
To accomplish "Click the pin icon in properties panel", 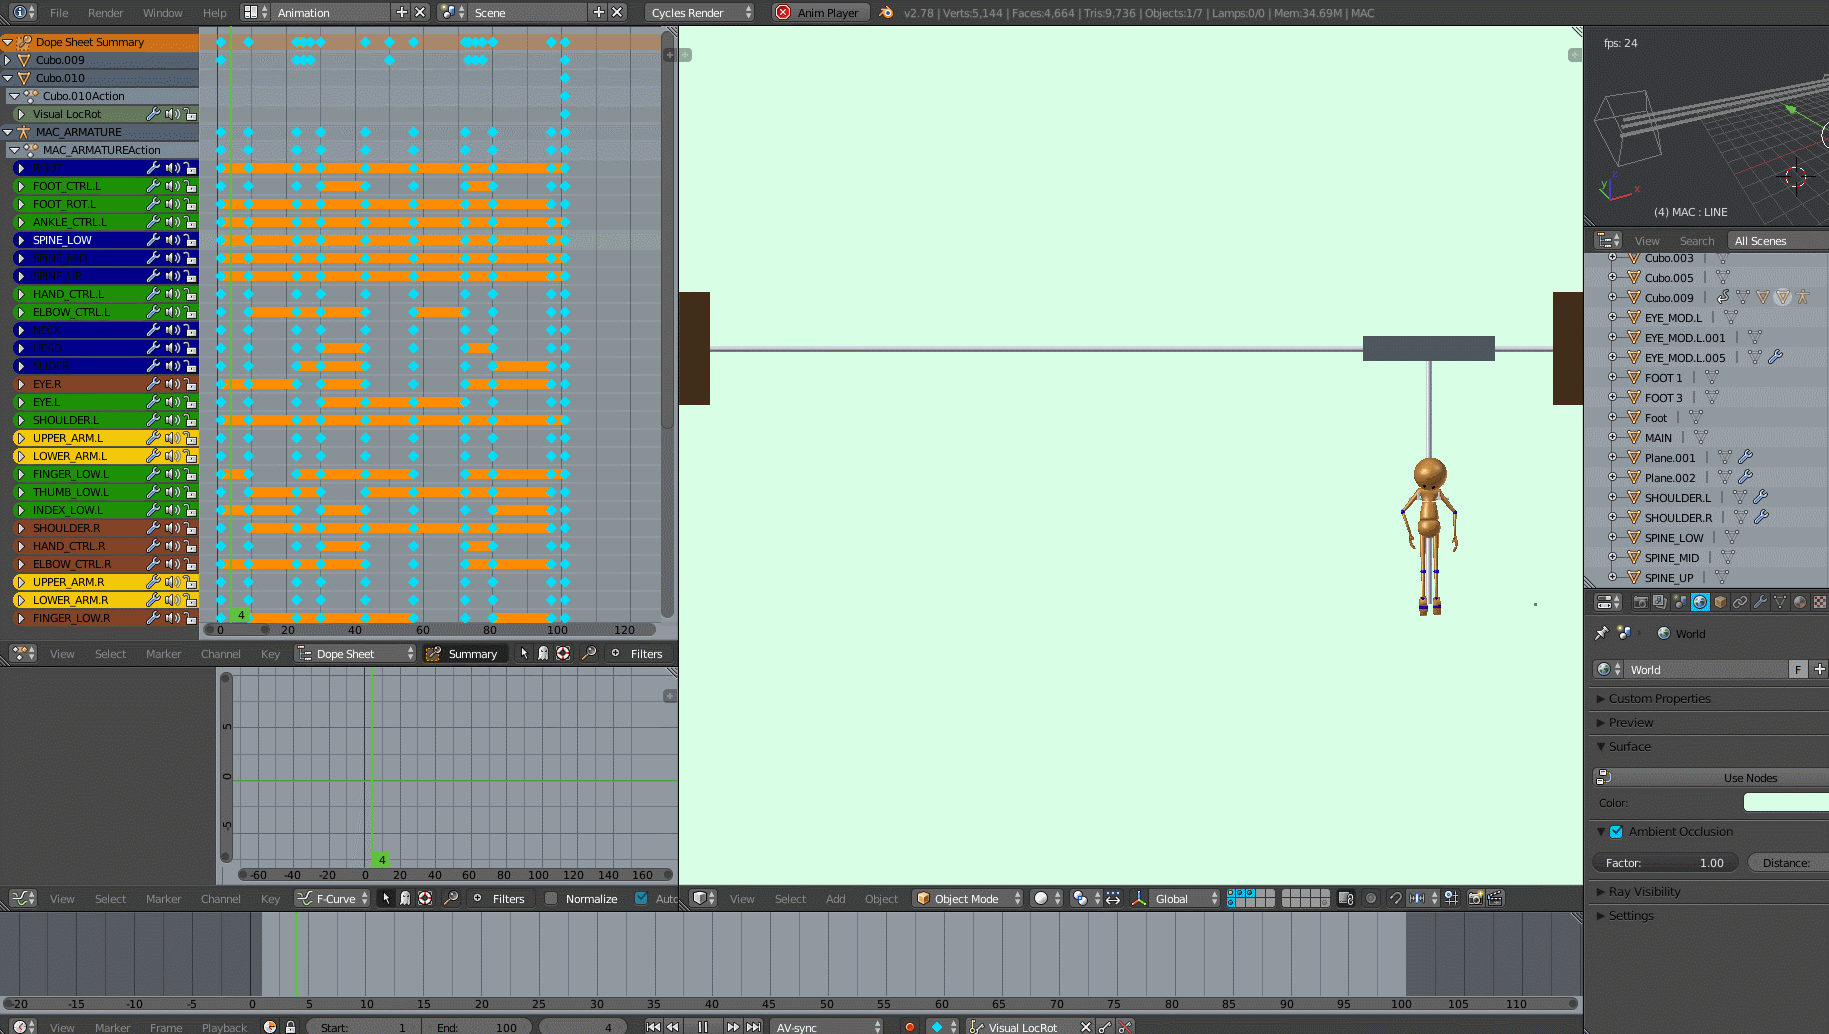I will pyautogui.click(x=1601, y=633).
